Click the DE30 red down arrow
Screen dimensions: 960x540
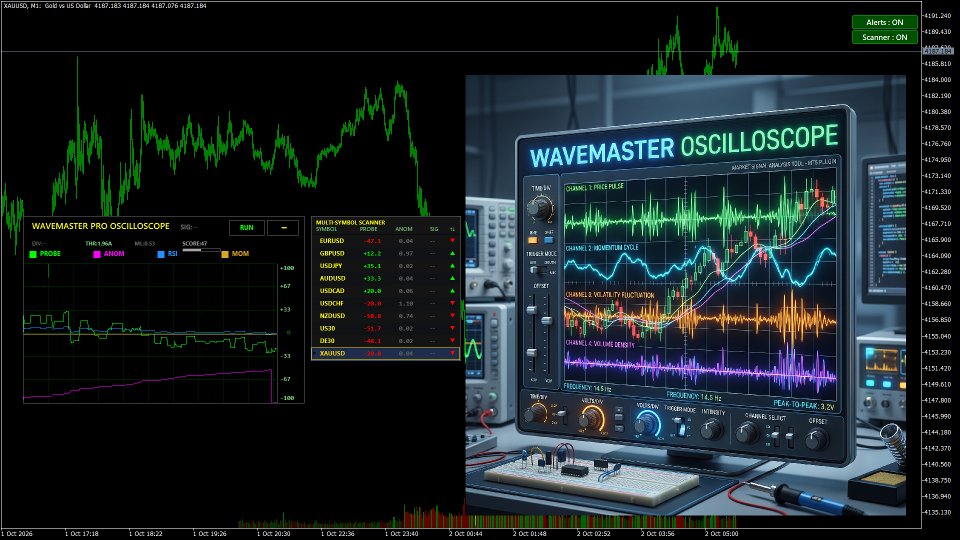pos(452,340)
